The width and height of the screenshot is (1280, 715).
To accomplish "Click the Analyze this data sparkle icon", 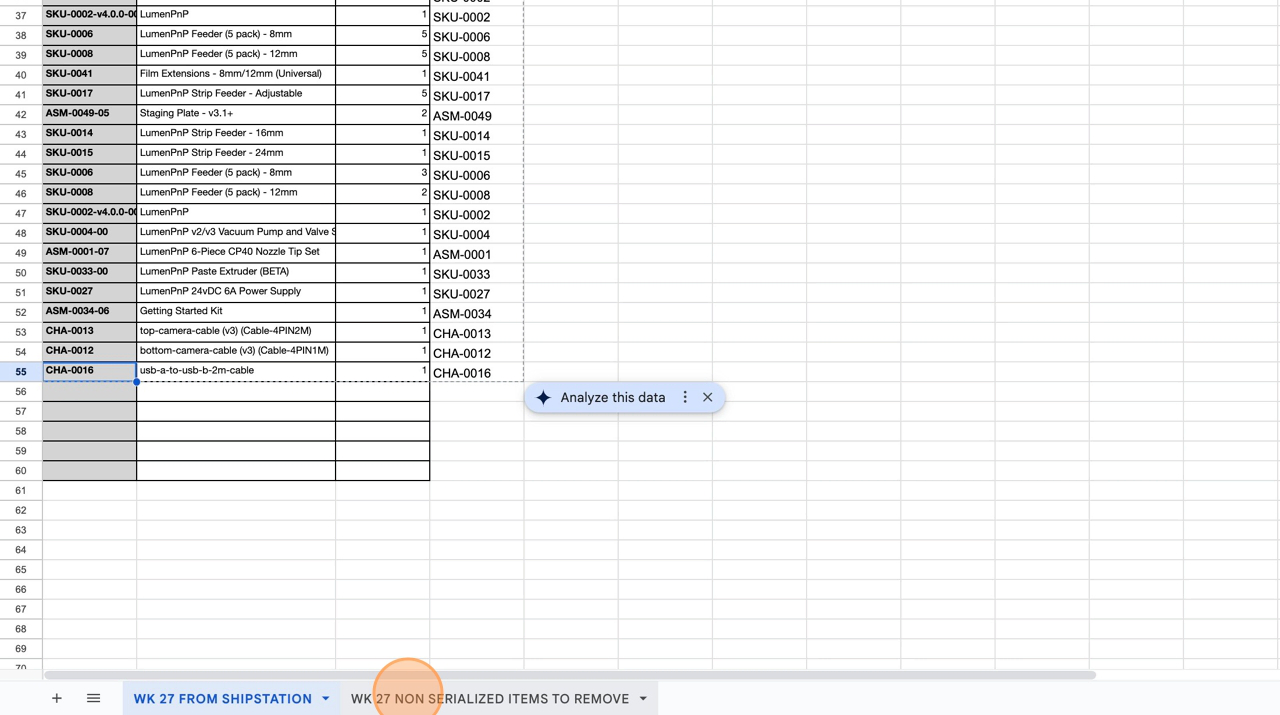I will tap(543, 398).
